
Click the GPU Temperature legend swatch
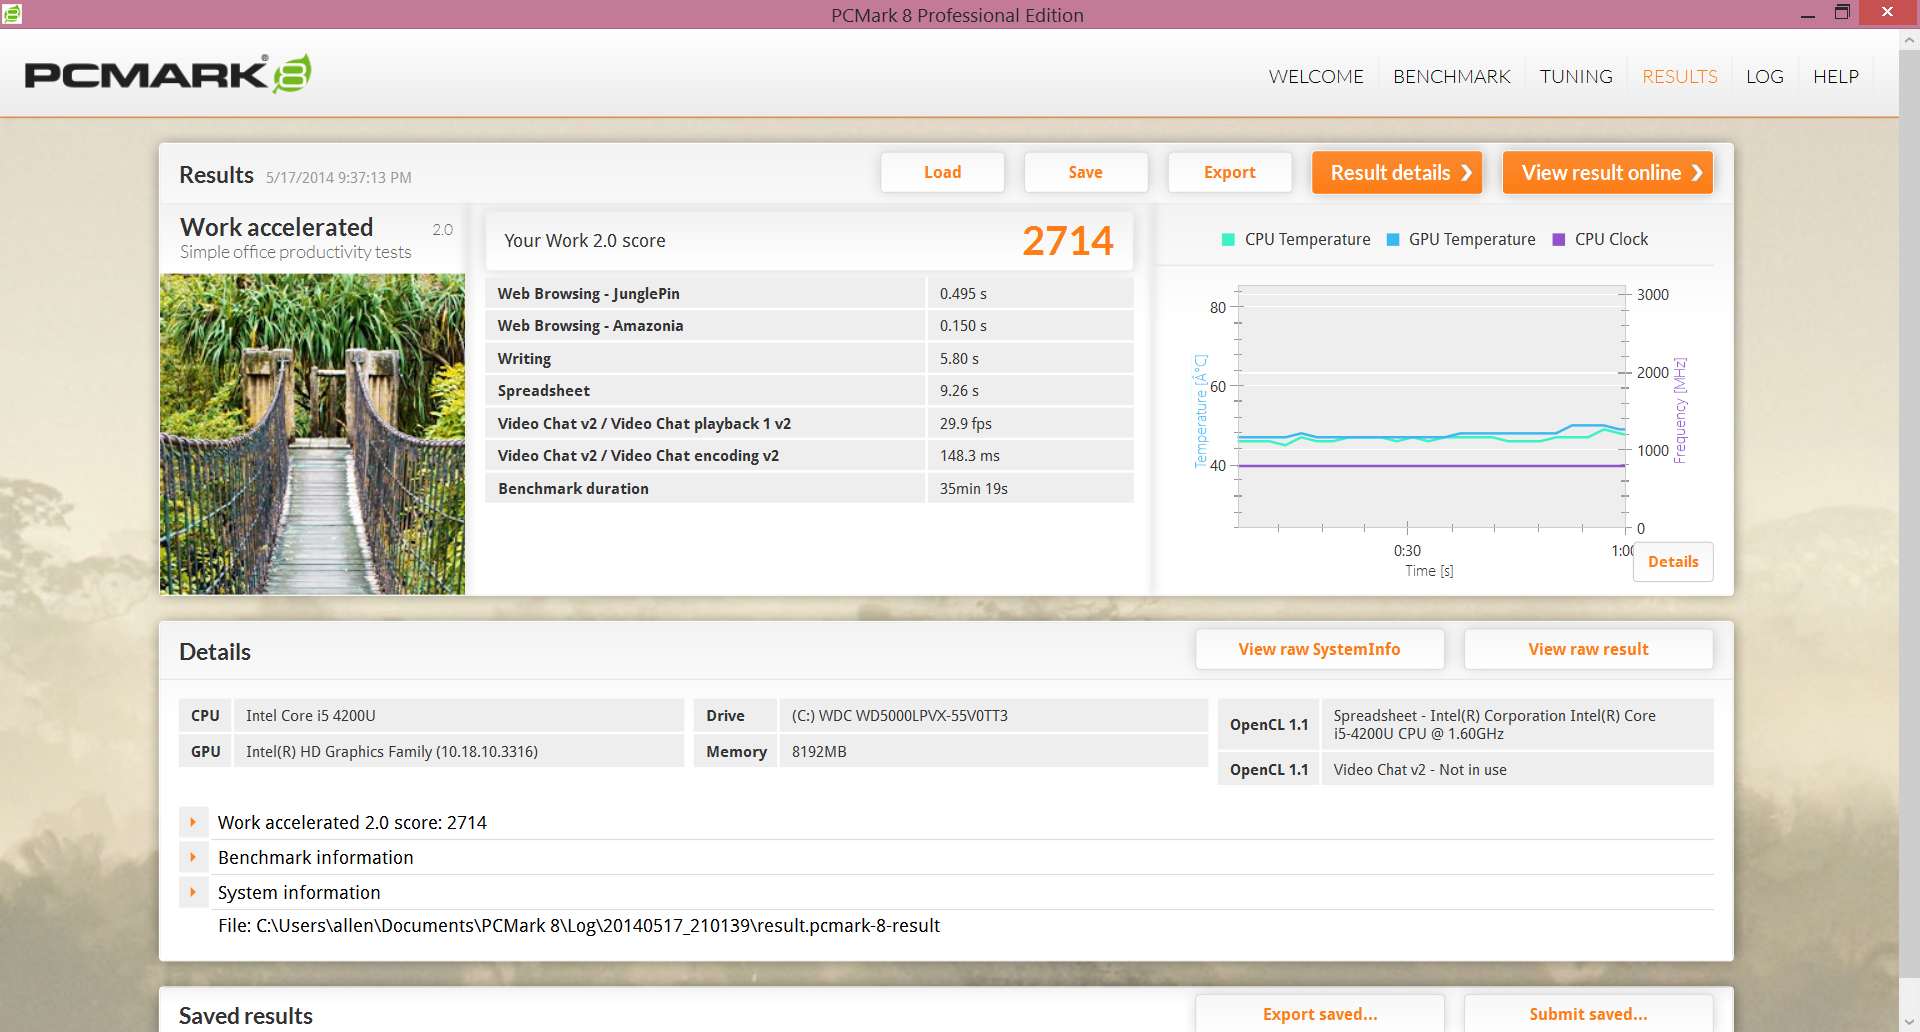point(1392,239)
